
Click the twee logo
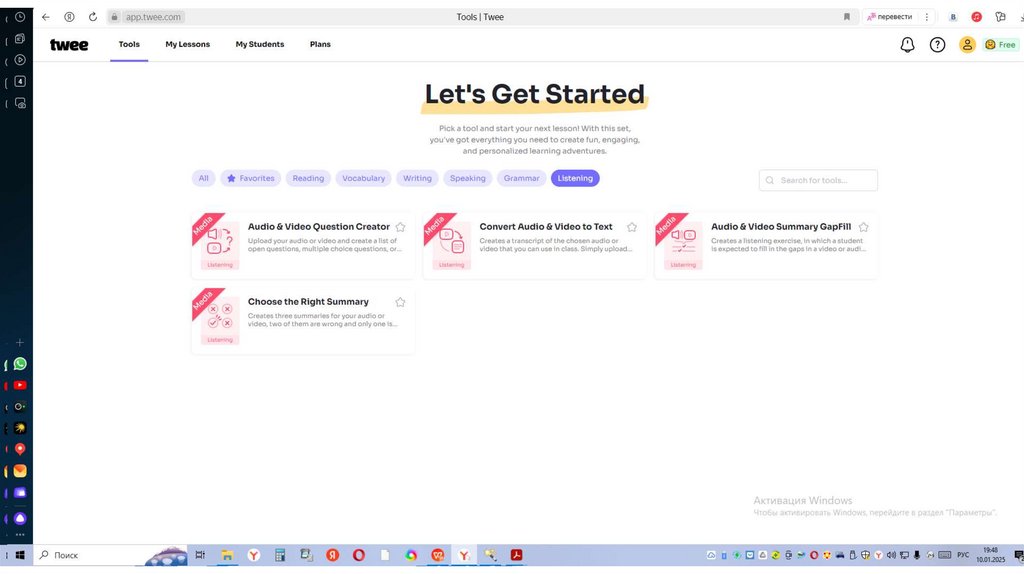[x=69, y=45]
